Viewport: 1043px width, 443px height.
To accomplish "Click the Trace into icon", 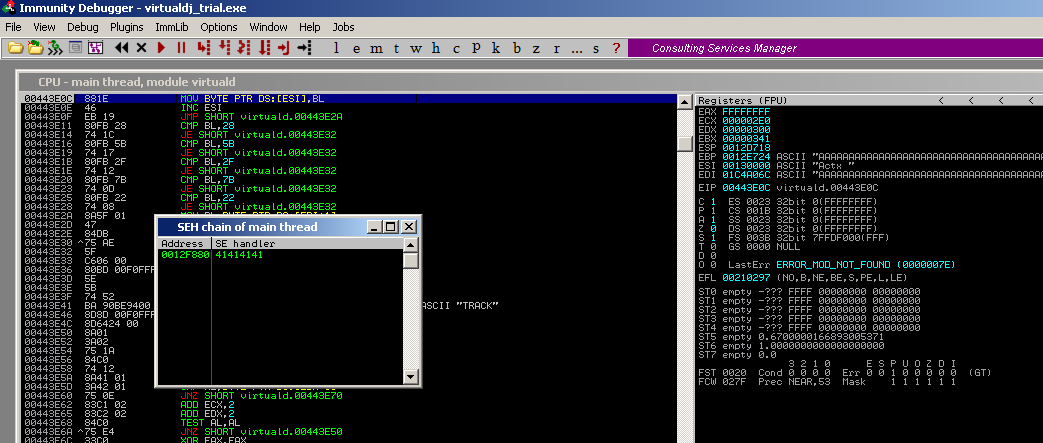I will click(x=244, y=47).
